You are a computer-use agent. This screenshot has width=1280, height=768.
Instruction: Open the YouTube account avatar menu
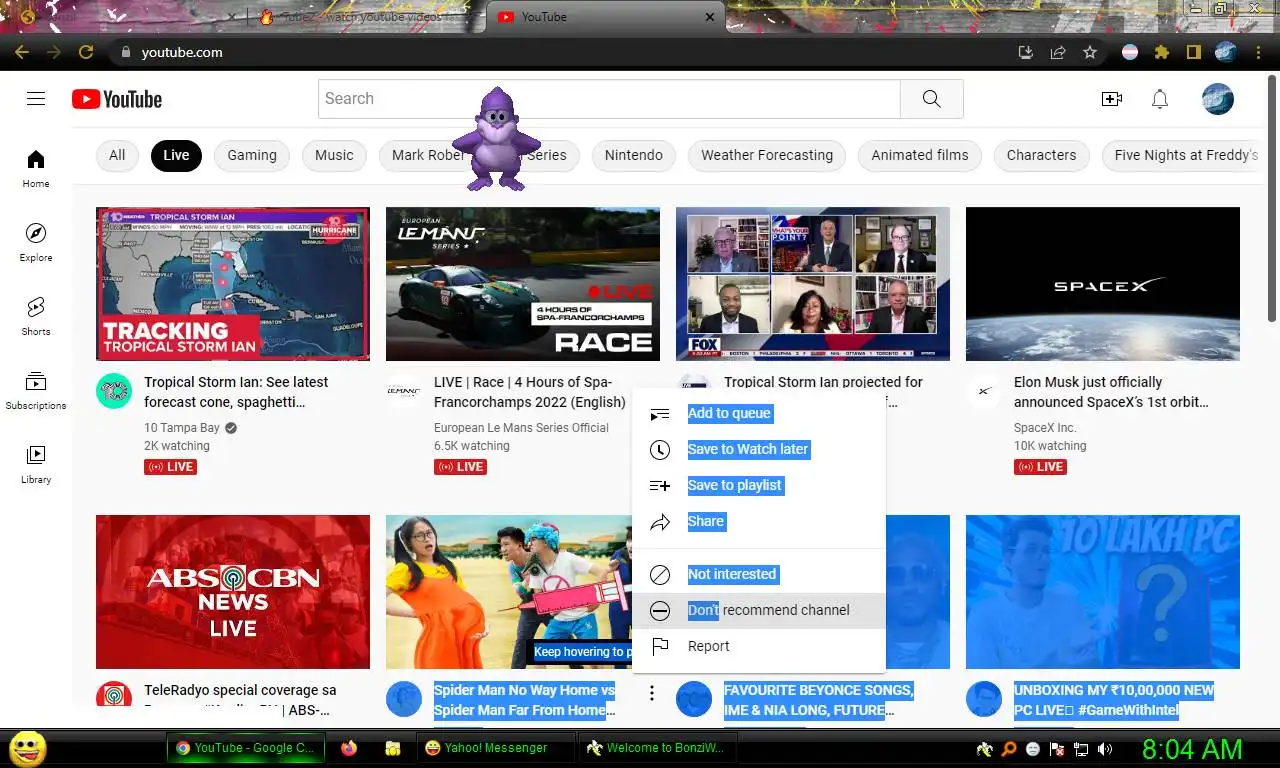(1217, 99)
